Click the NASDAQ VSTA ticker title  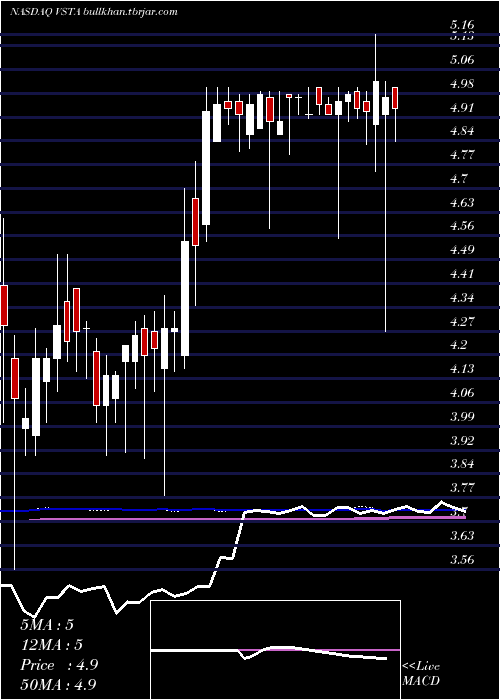[93, 12]
